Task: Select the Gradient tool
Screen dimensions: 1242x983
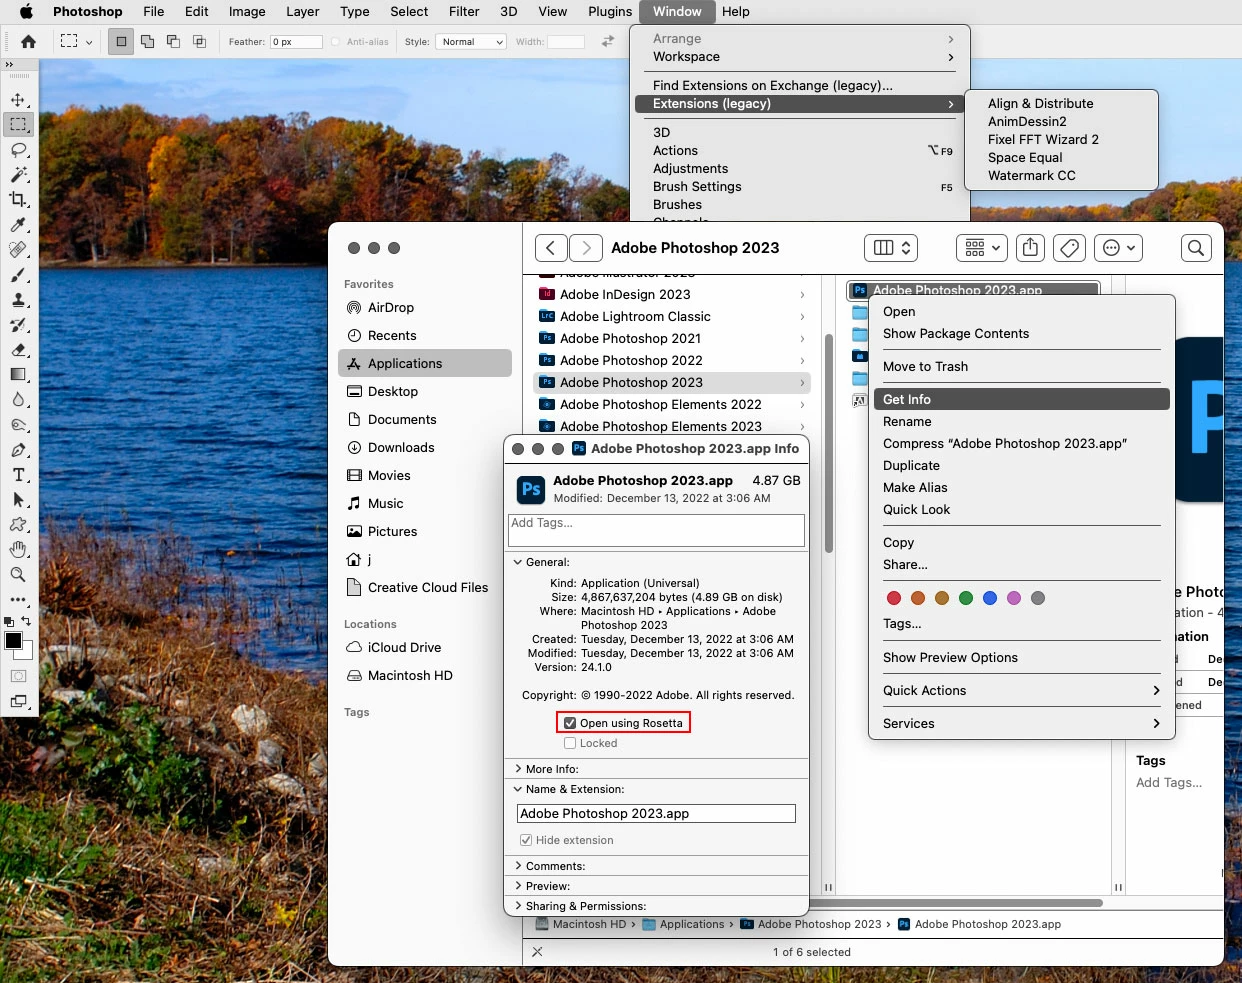Action: tap(18, 375)
